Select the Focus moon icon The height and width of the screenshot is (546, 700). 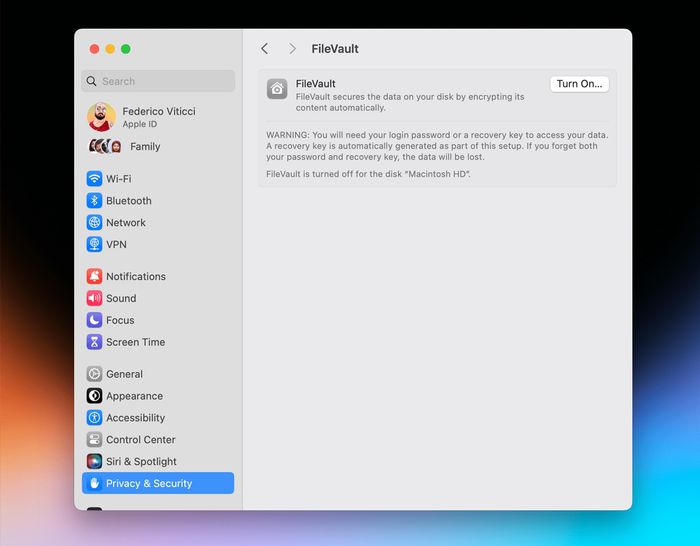(94, 321)
